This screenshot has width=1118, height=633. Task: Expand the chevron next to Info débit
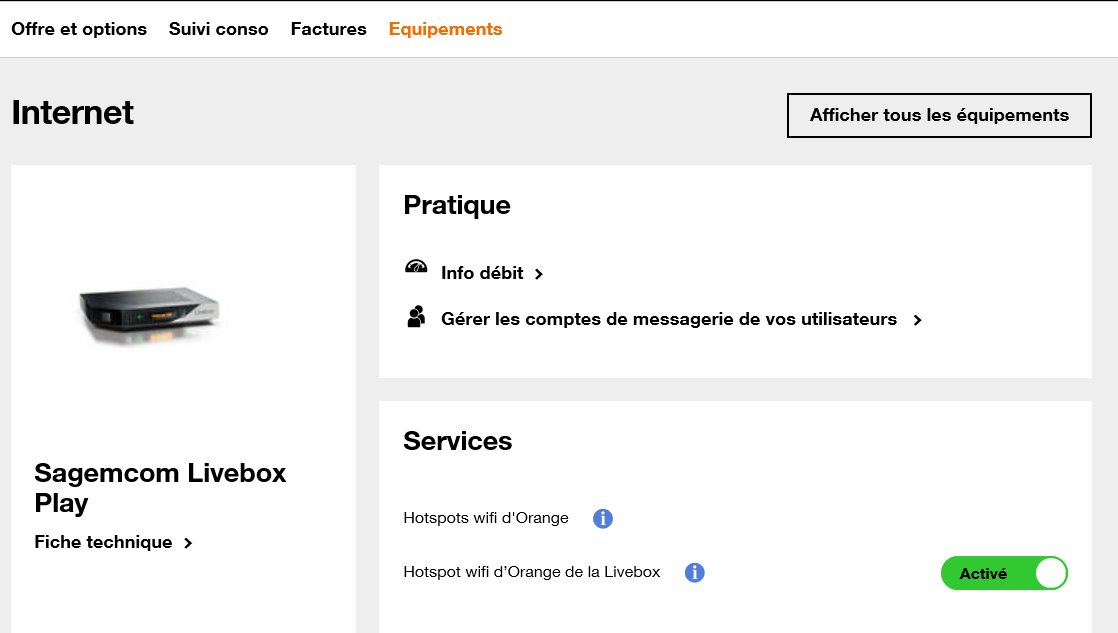coord(539,274)
